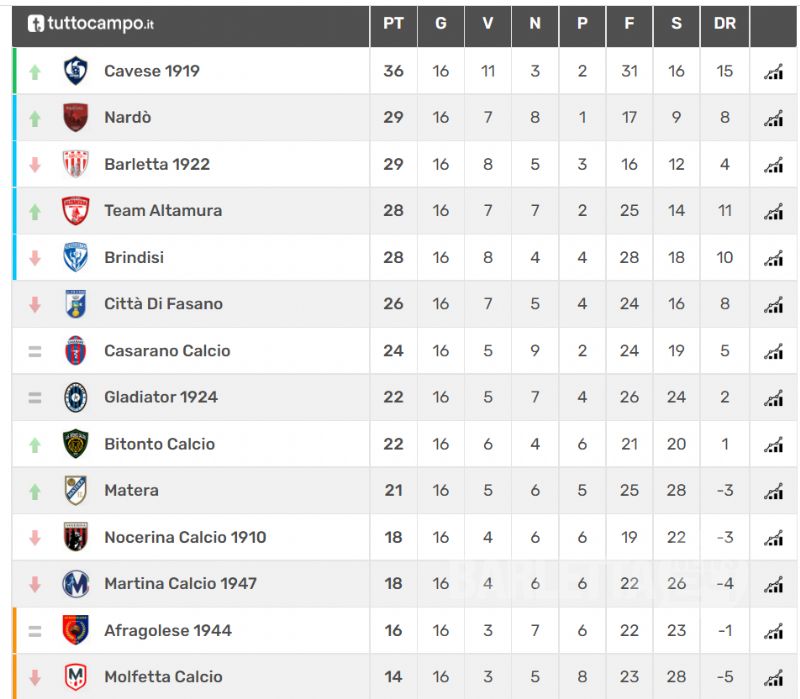Click Cavese 1919 team crest
This screenshot has height=699, width=800.
pyautogui.click(x=76, y=71)
